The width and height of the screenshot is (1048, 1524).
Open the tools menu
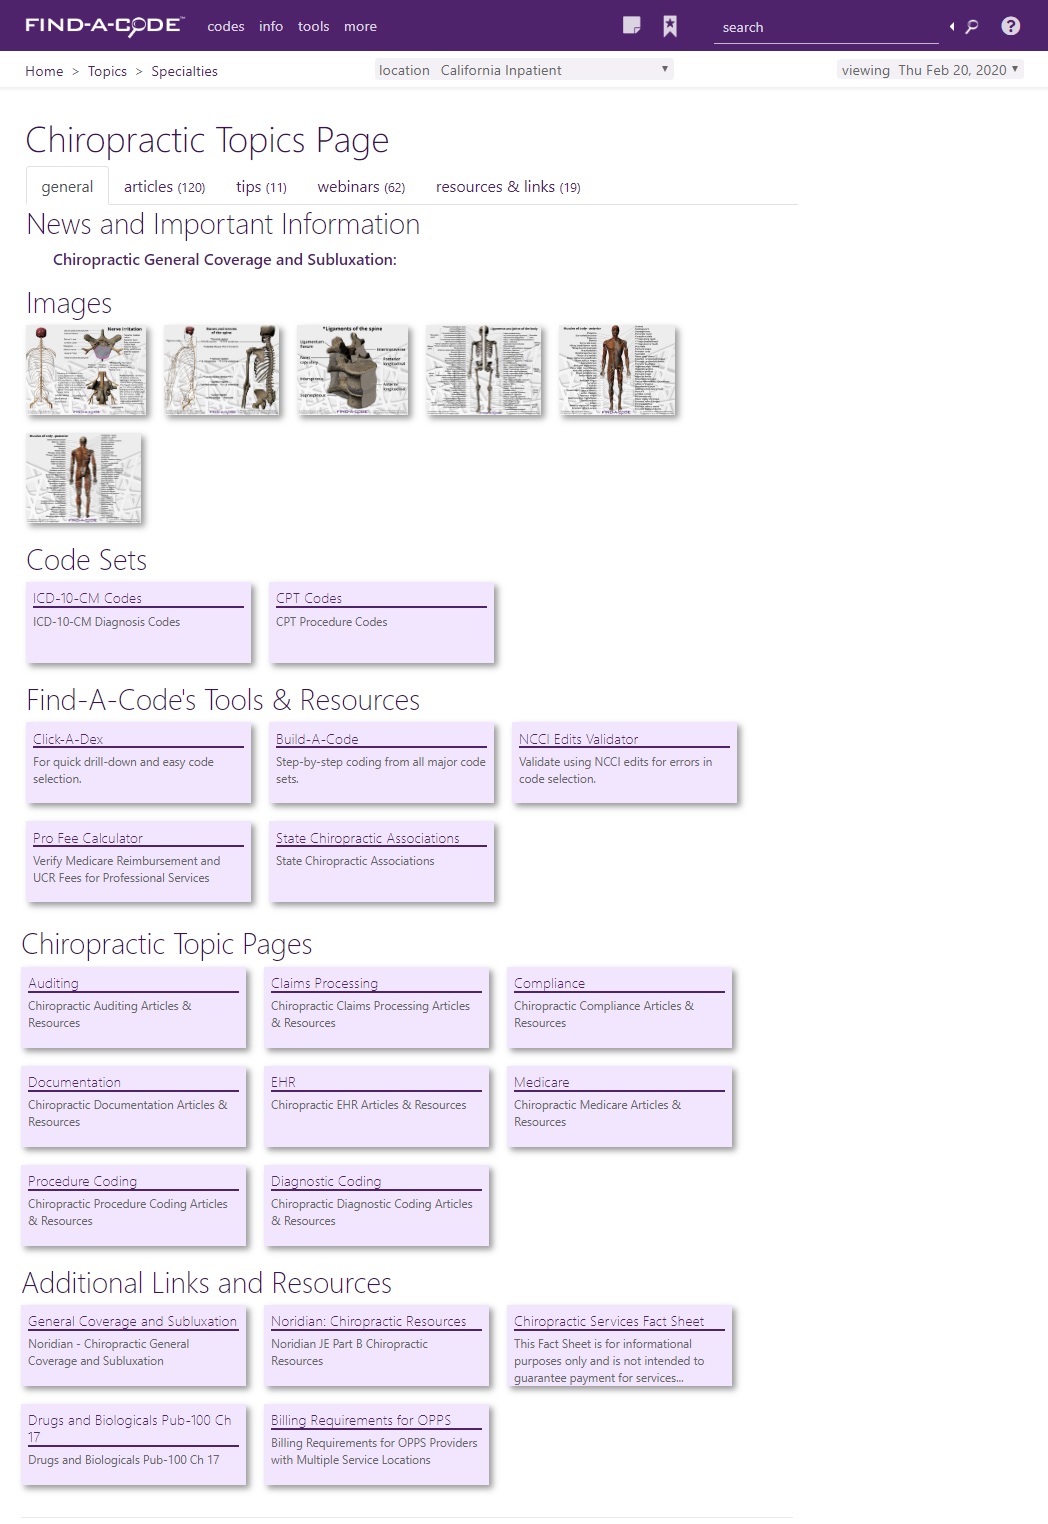313,27
